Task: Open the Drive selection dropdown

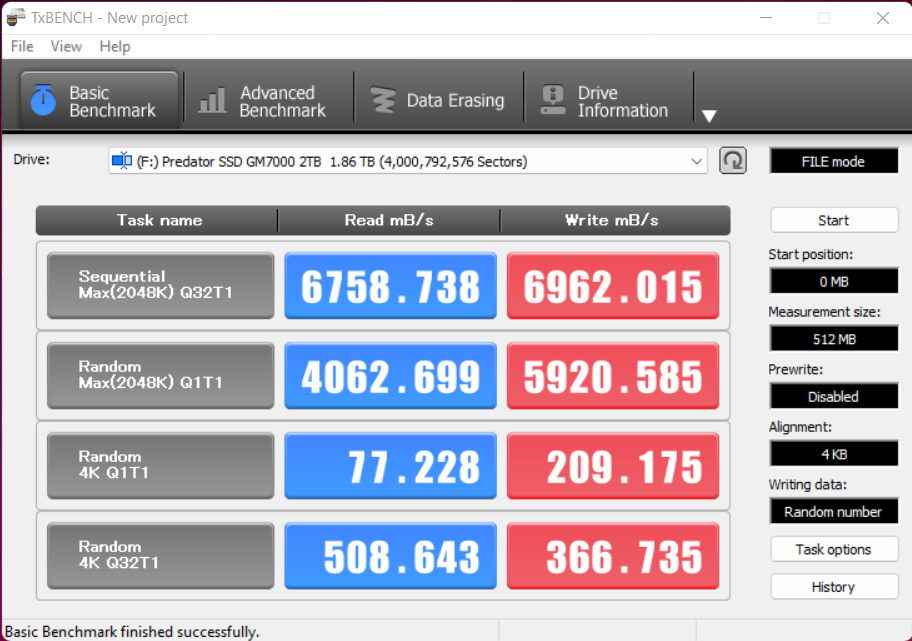Action: coord(407,161)
